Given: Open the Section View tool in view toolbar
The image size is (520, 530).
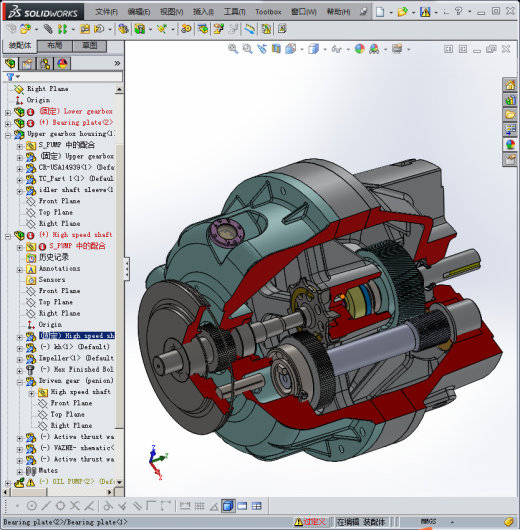Looking at the screenshot, I should tap(276, 49).
